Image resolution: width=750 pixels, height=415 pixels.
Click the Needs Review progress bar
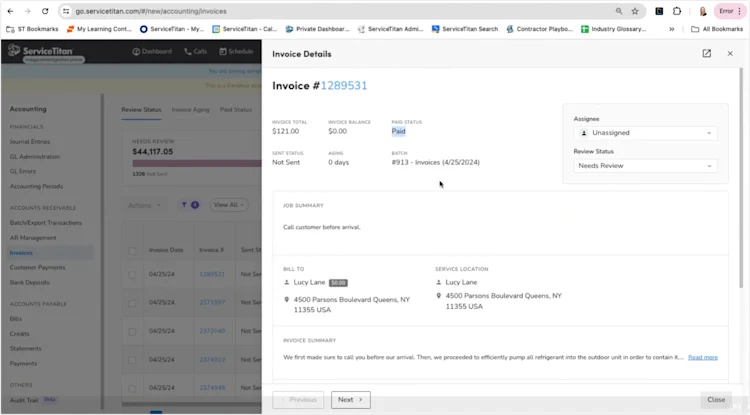click(x=197, y=164)
